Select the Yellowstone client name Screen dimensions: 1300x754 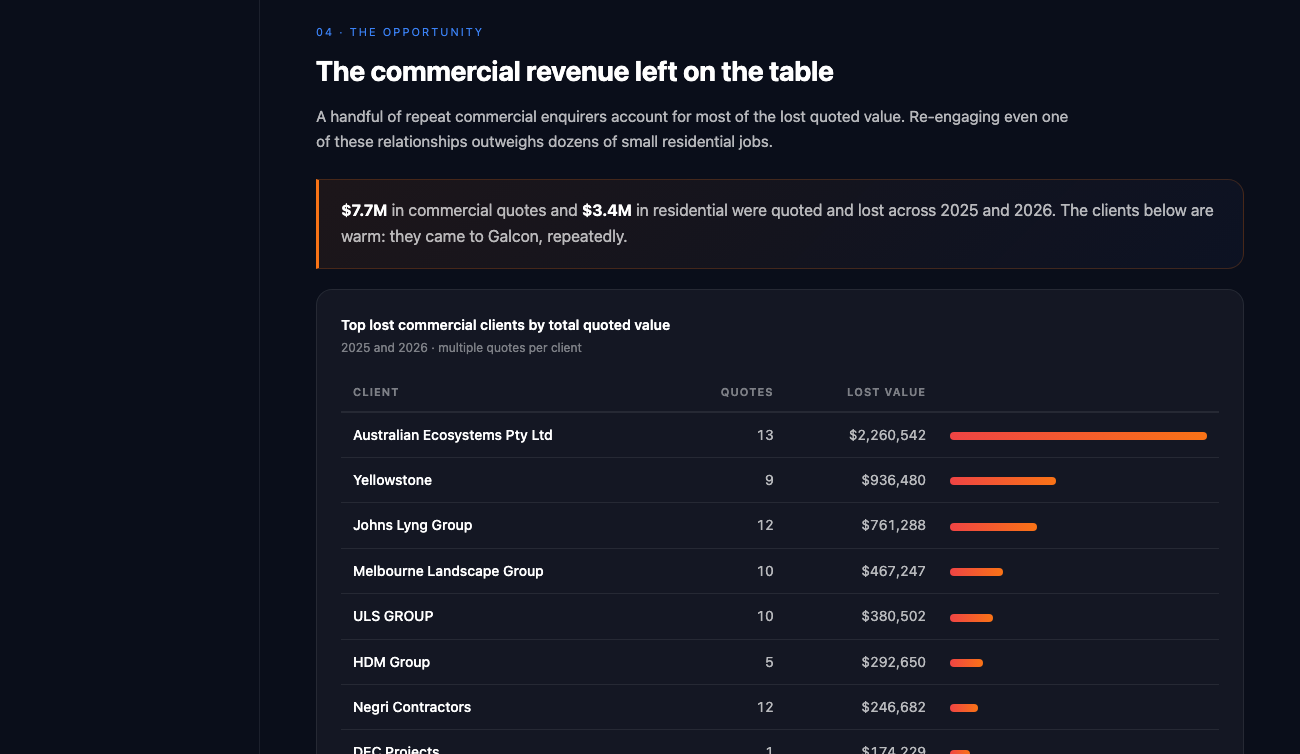(x=393, y=480)
